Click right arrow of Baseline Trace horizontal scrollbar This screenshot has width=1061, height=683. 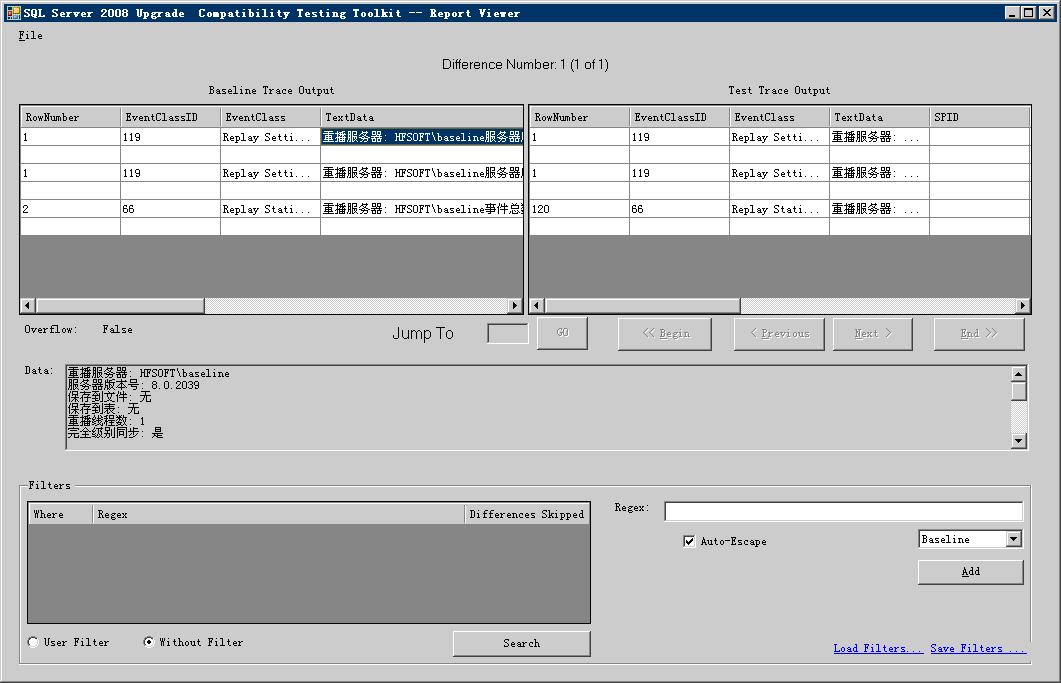tap(515, 306)
